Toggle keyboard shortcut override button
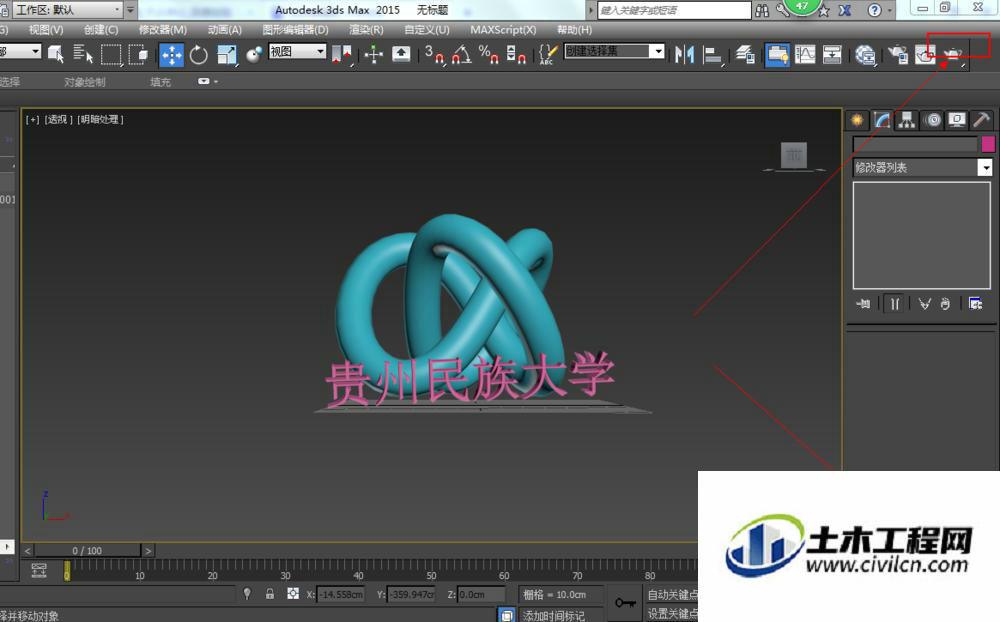The width and height of the screenshot is (1000, 622). [401, 54]
